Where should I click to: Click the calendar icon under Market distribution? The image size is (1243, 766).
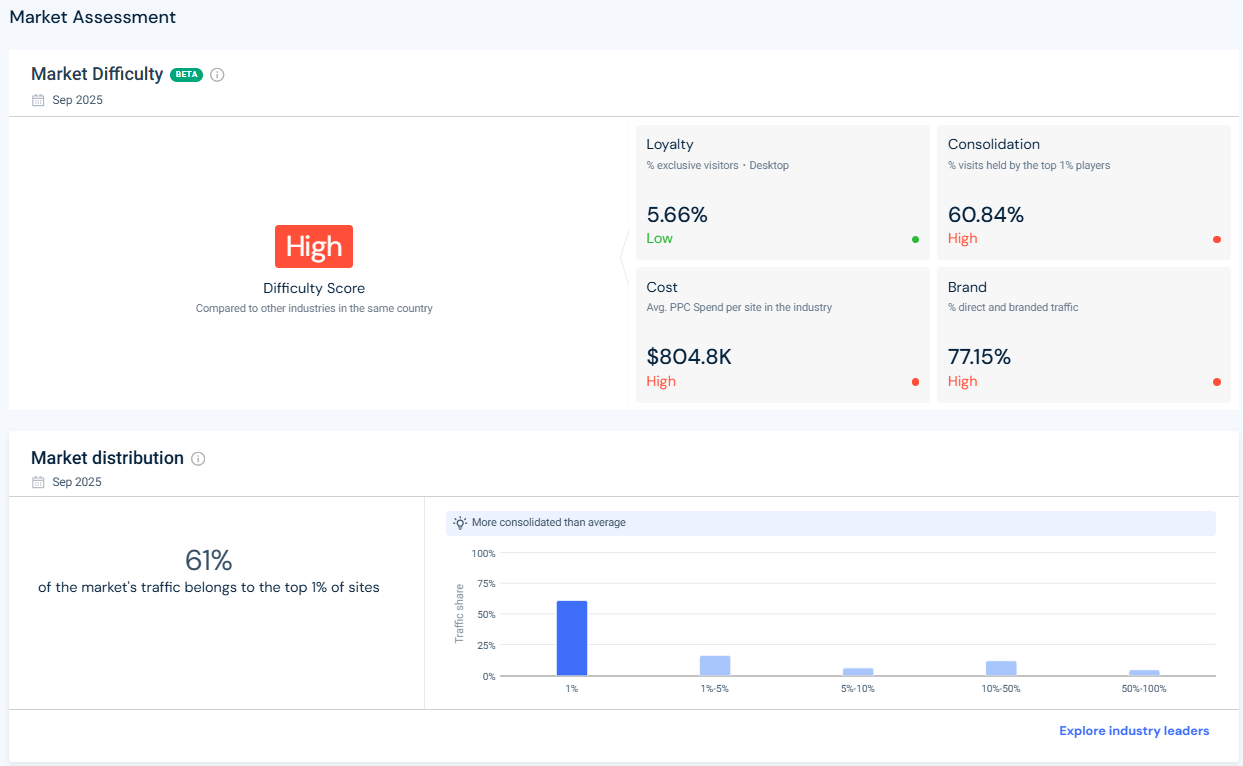[x=38, y=482]
